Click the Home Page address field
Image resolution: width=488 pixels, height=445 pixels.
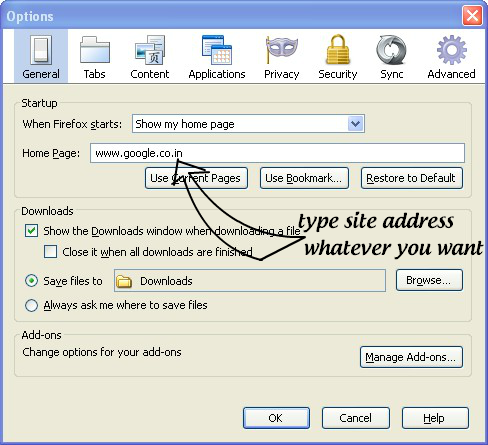tap(277, 153)
